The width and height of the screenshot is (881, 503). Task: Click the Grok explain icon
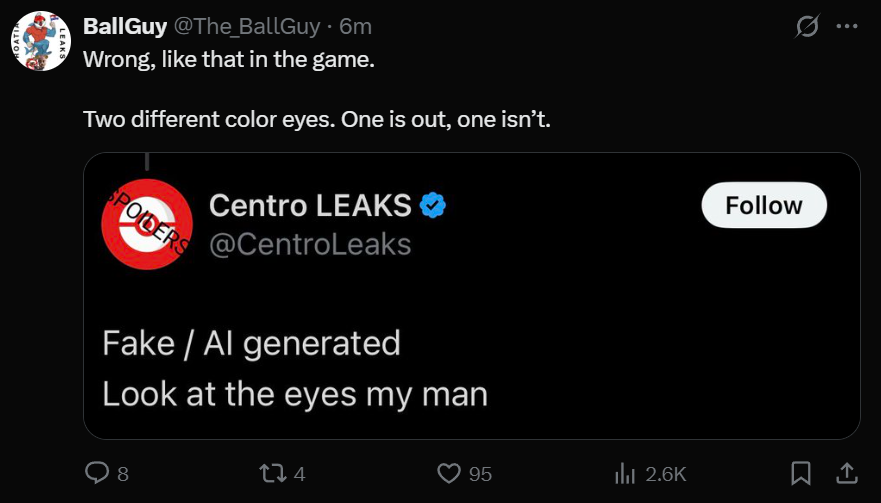pyautogui.click(x=805, y=27)
